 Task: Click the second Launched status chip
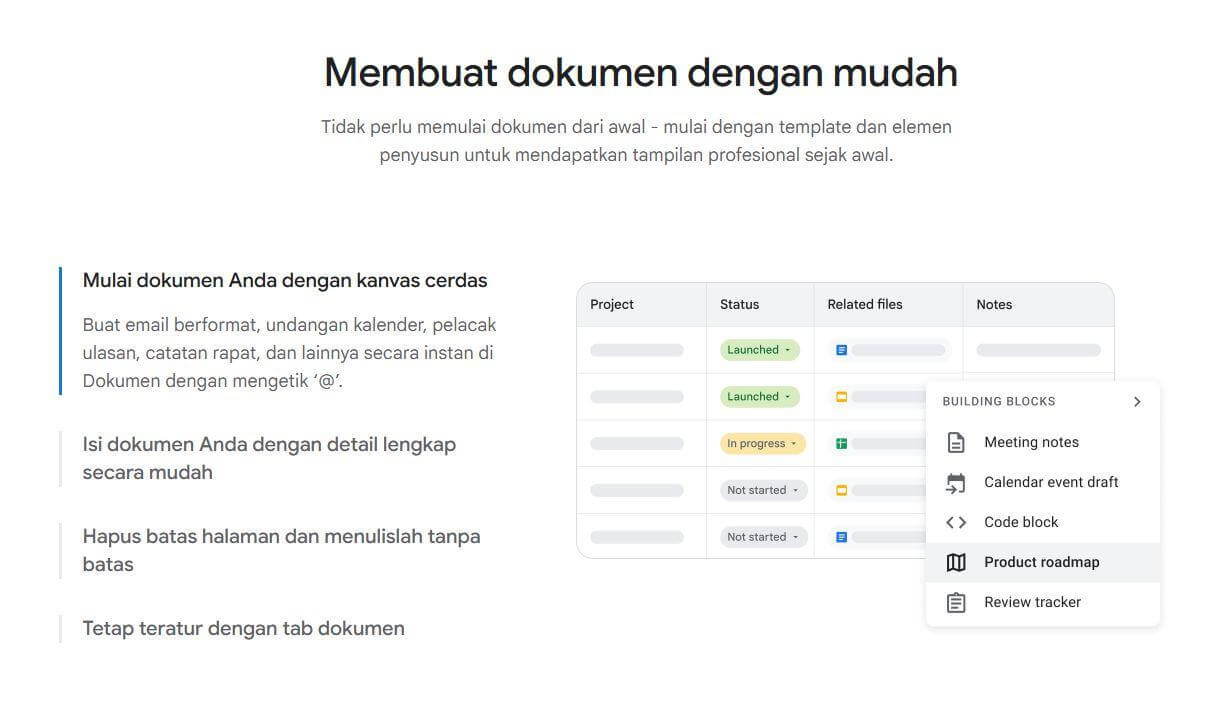(x=758, y=396)
